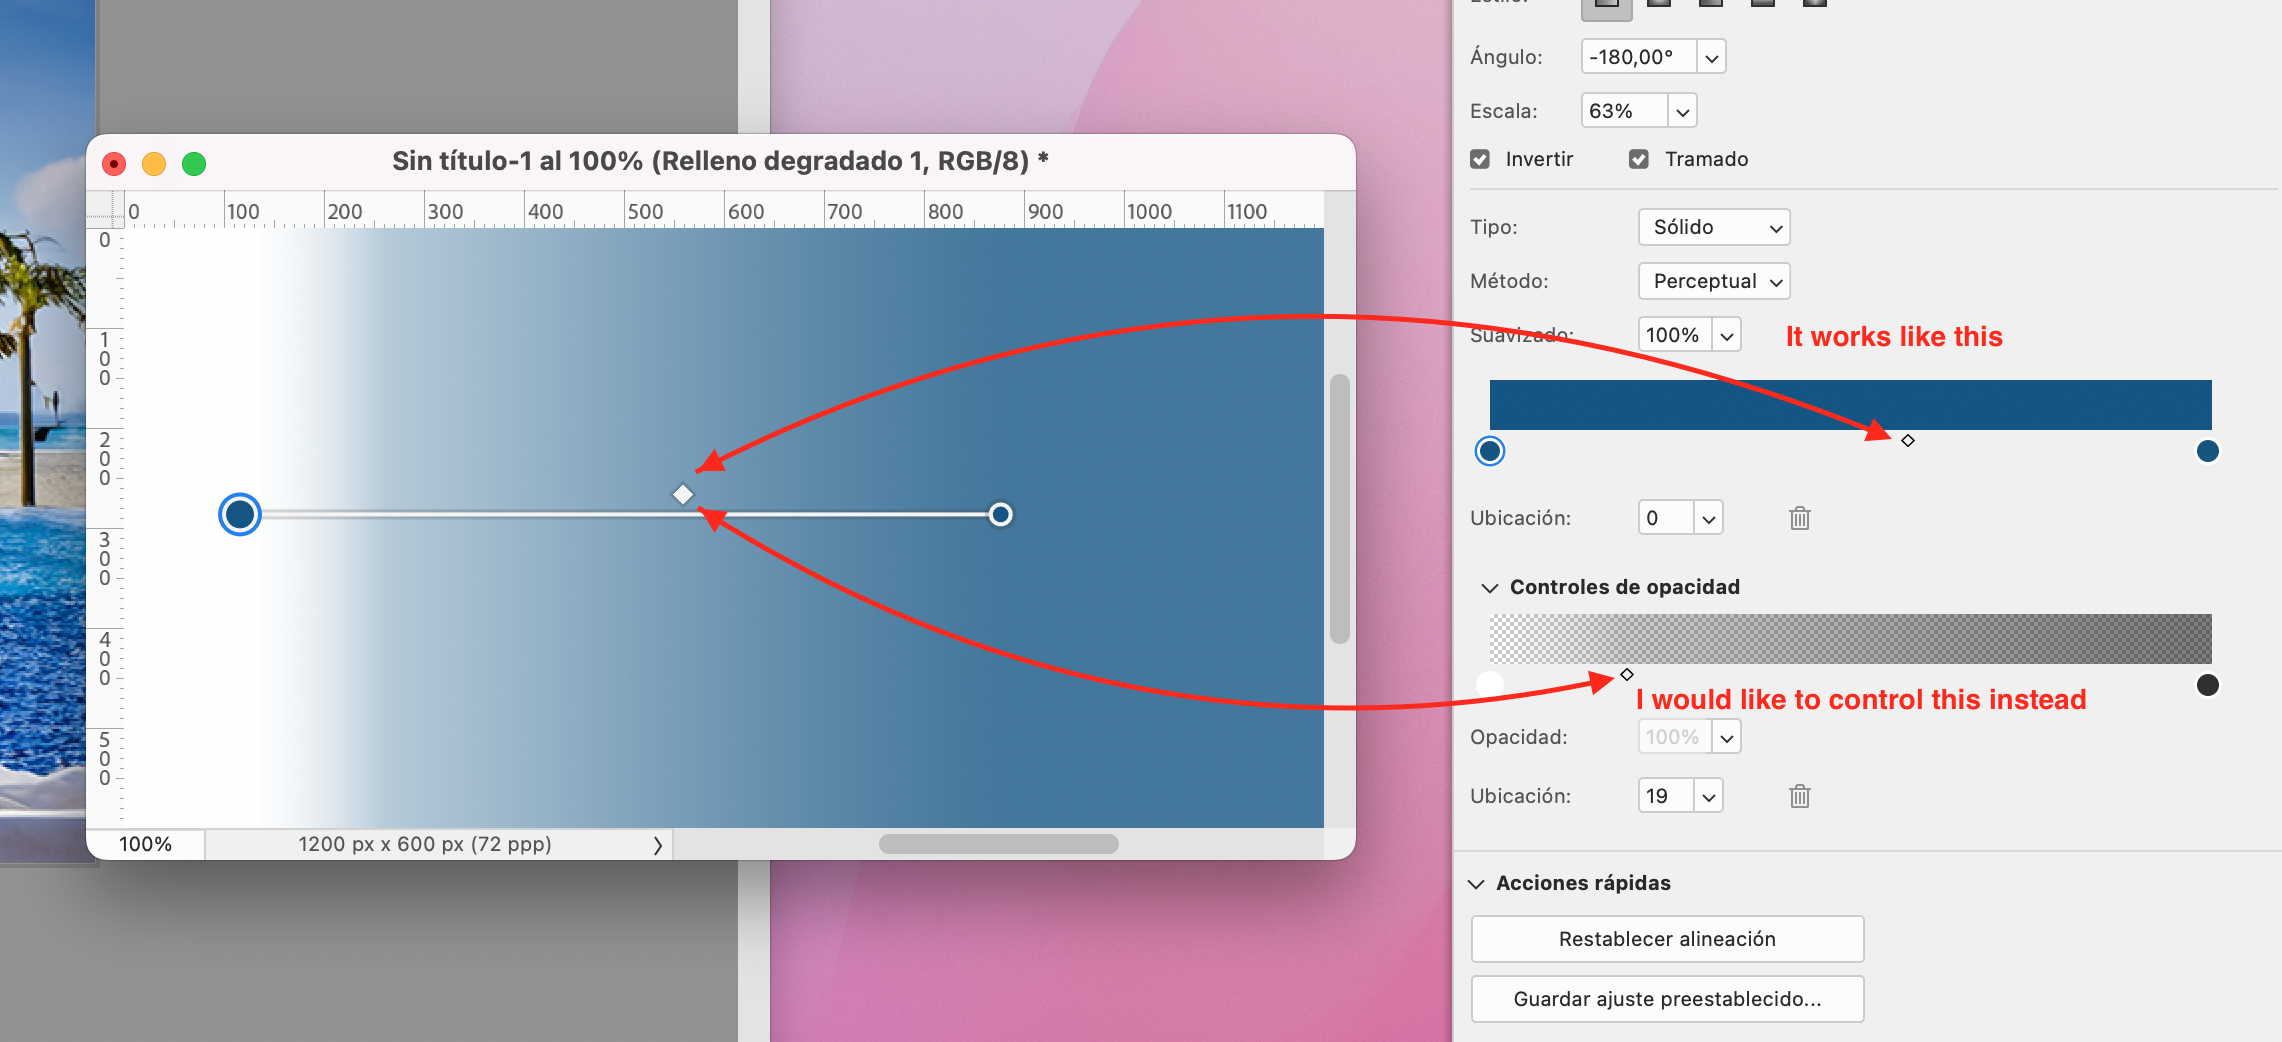Screen dimensions: 2282x1042
Task: Click the trash icon beside Ubicación 0
Action: coord(1799,518)
